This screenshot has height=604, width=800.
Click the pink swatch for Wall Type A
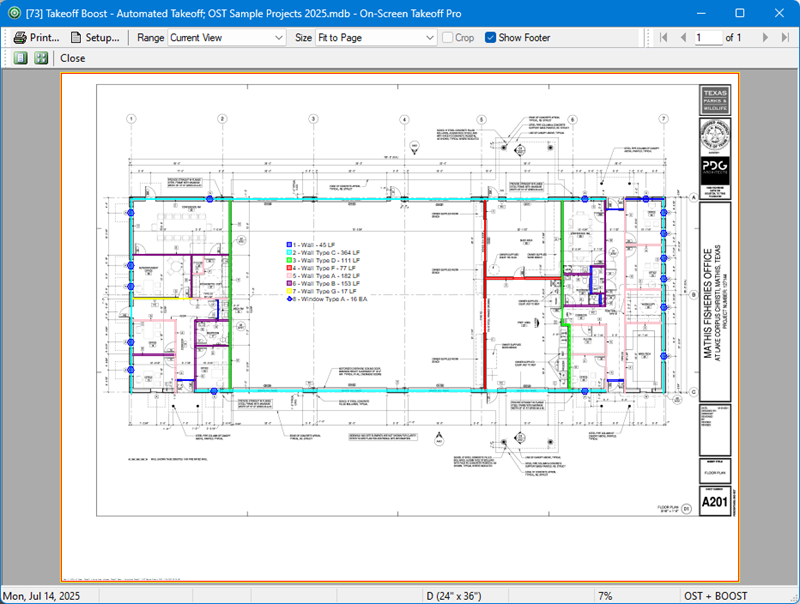pyautogui.click(x=289, y=276)
